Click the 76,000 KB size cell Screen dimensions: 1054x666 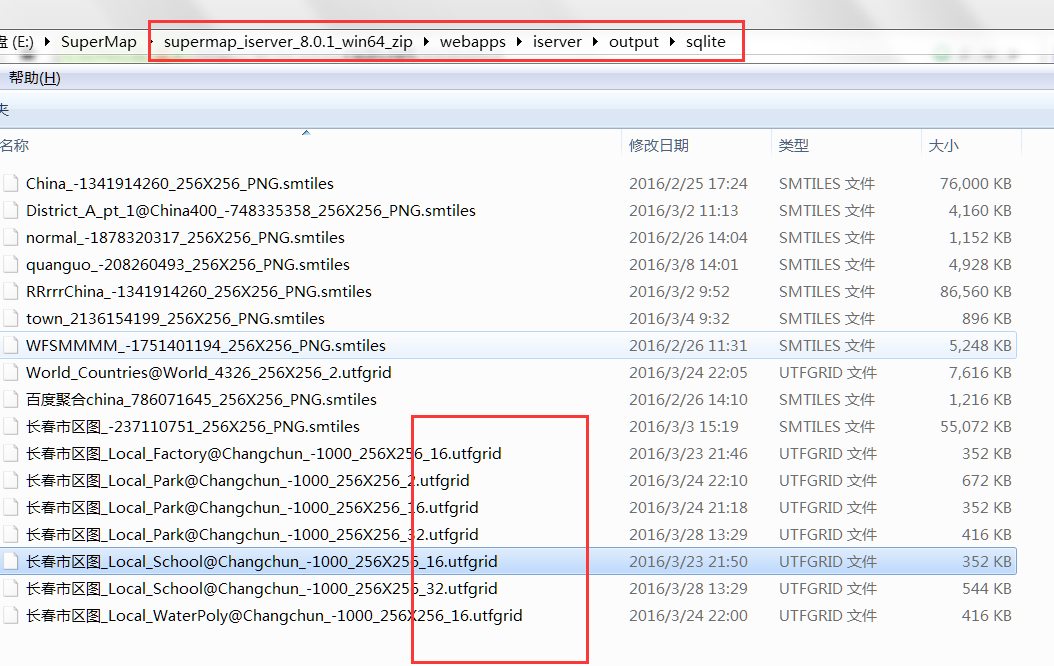coord(975,183)
